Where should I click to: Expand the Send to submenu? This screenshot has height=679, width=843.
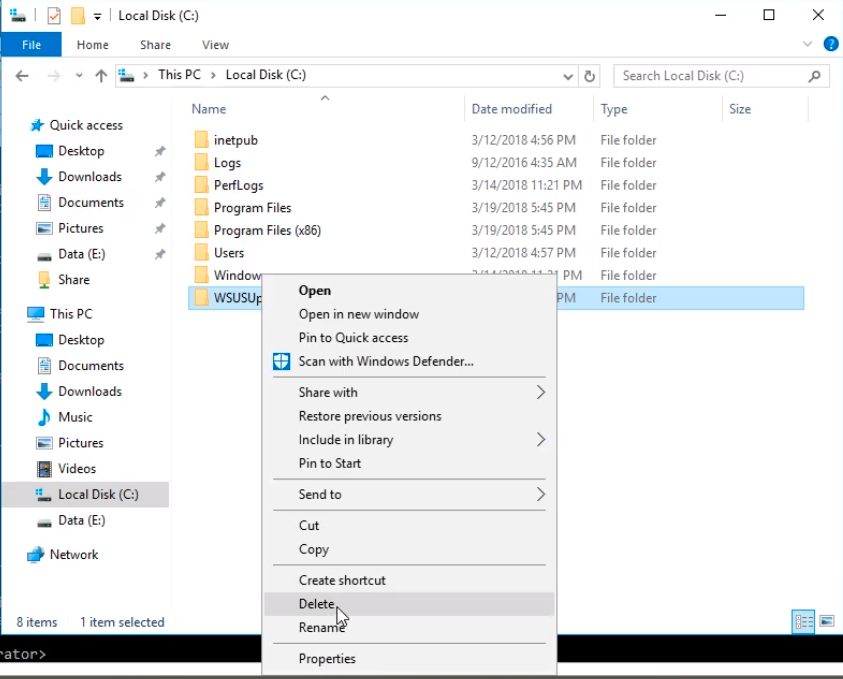409,495
